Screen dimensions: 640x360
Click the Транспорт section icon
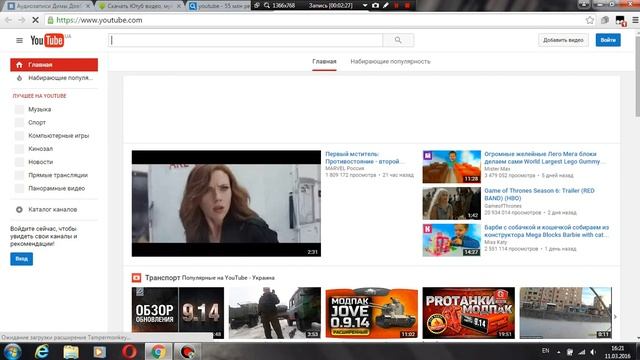coord(136,278)
